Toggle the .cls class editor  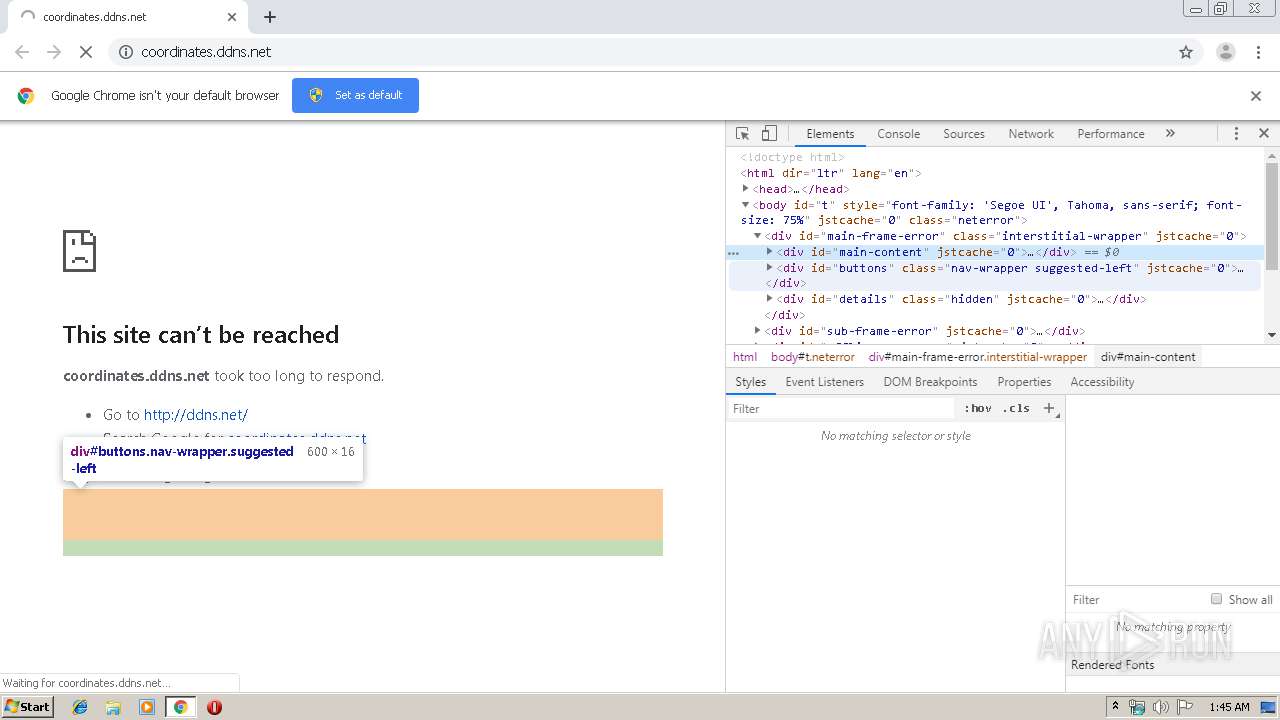click(1016, 408)
